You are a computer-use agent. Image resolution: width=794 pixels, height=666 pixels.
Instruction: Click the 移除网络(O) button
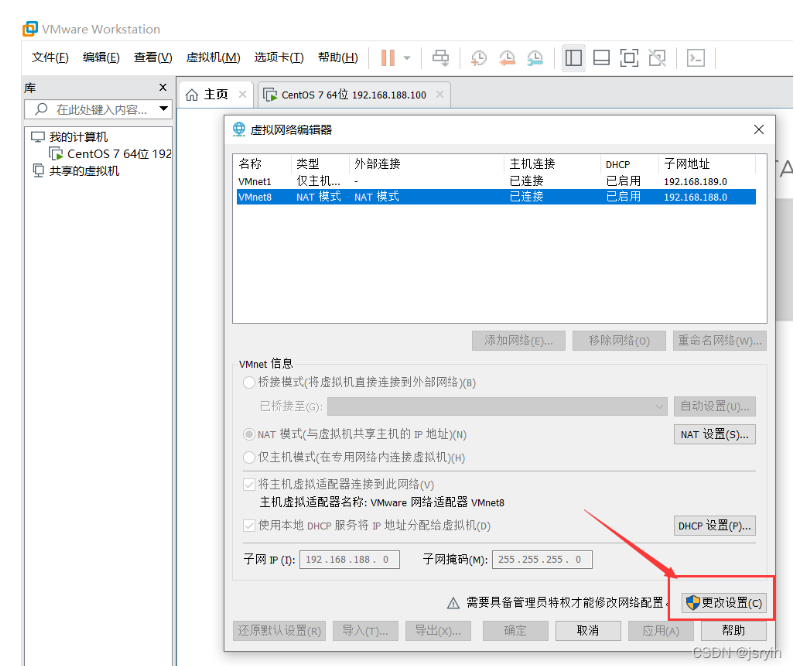pos(619,340)
